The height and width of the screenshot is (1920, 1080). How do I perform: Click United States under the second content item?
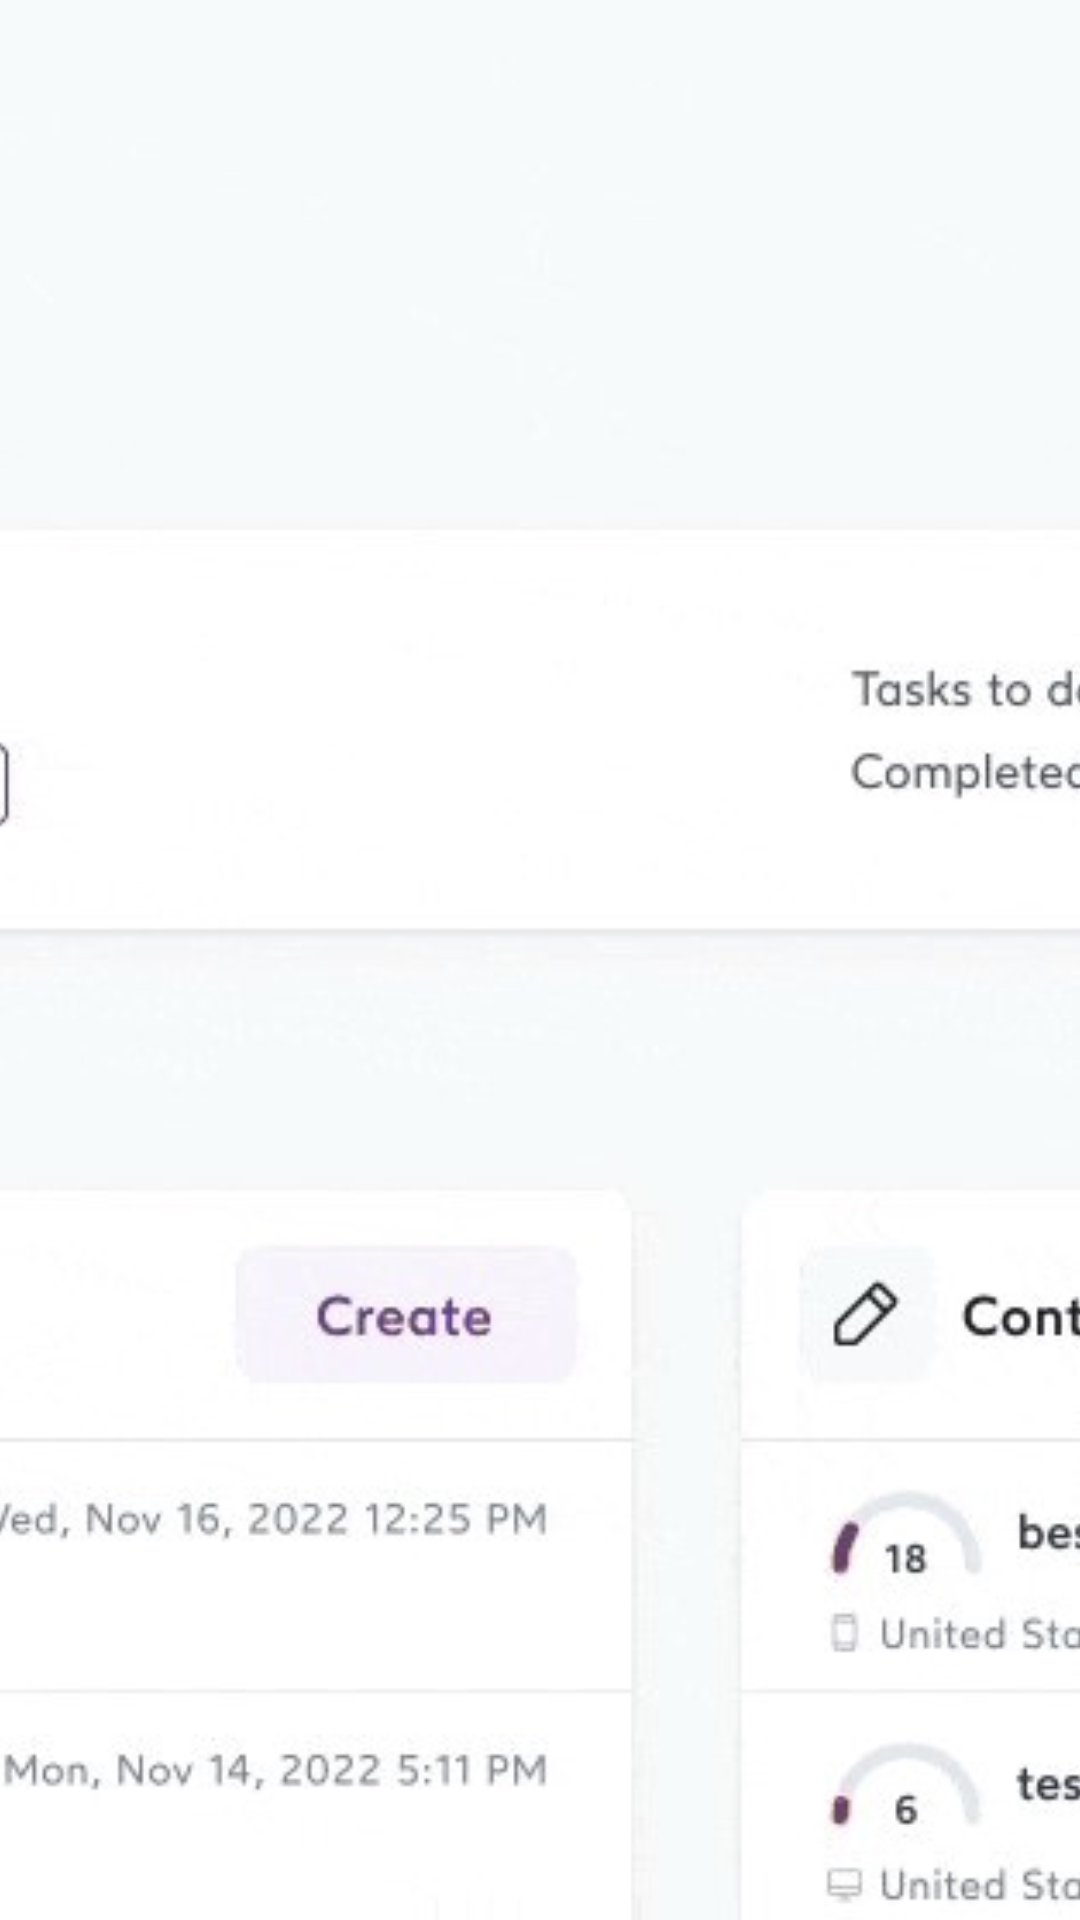click(x=979, y=1885)
